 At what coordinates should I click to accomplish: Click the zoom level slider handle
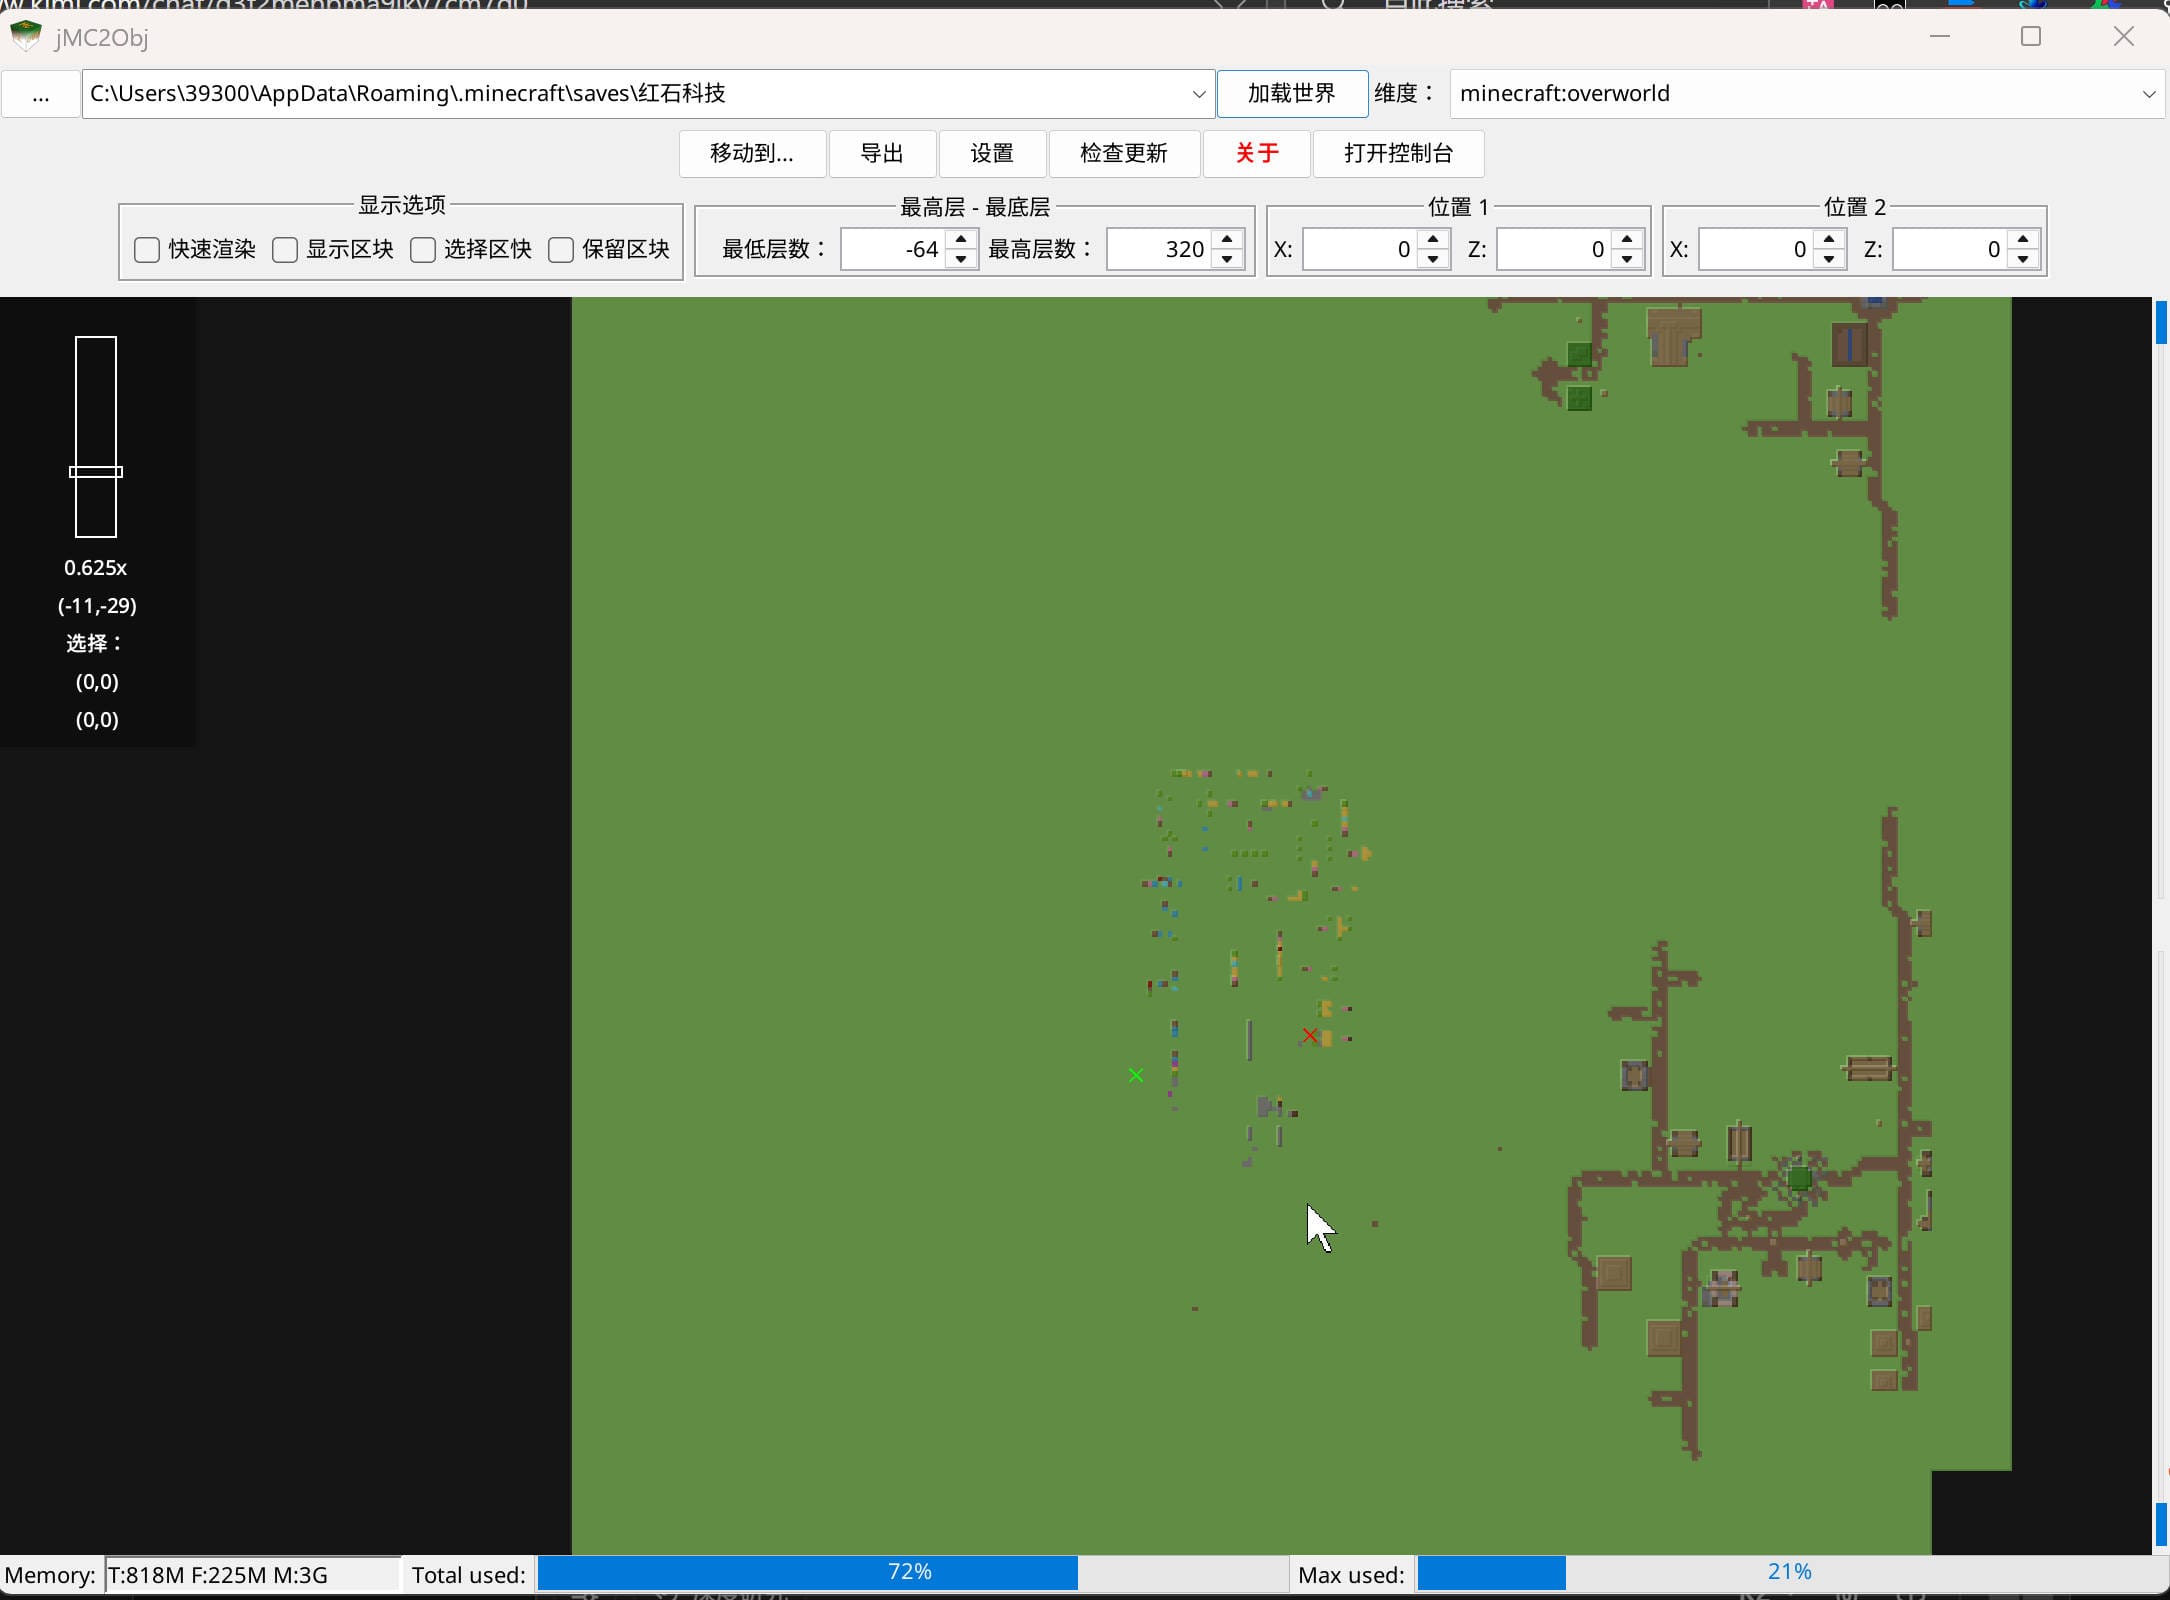point(96,472)
